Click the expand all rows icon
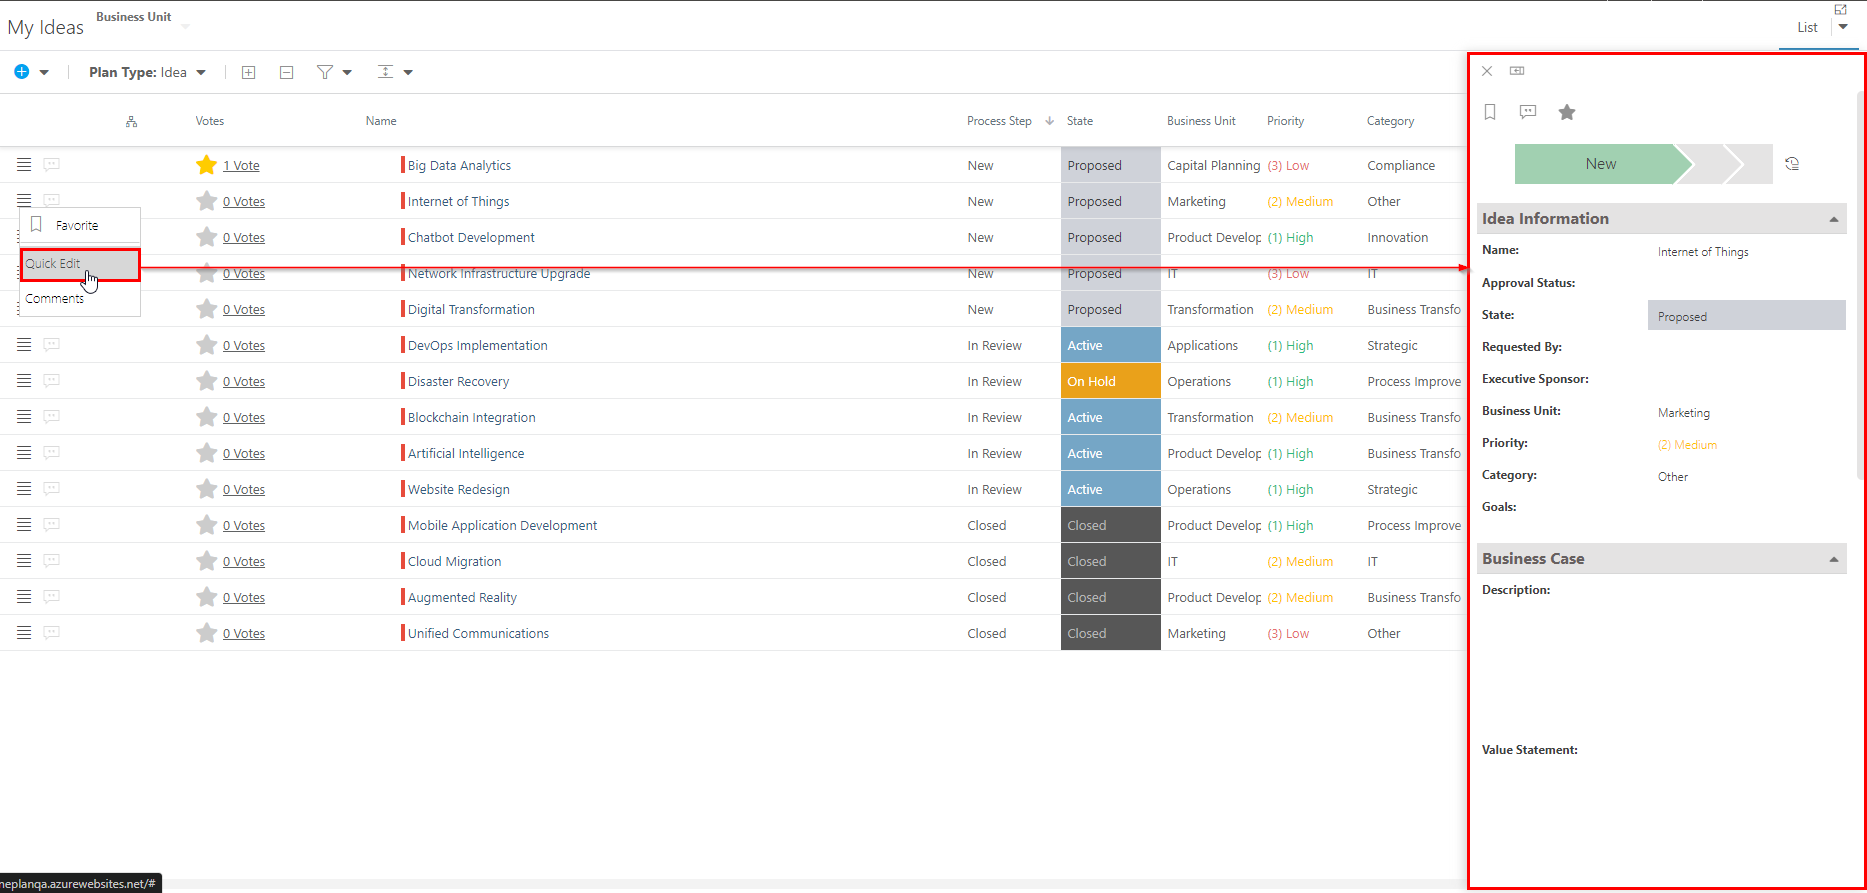Image resolution: width=1867 pixels, height=893 pixels. click(x=249, y=72)
